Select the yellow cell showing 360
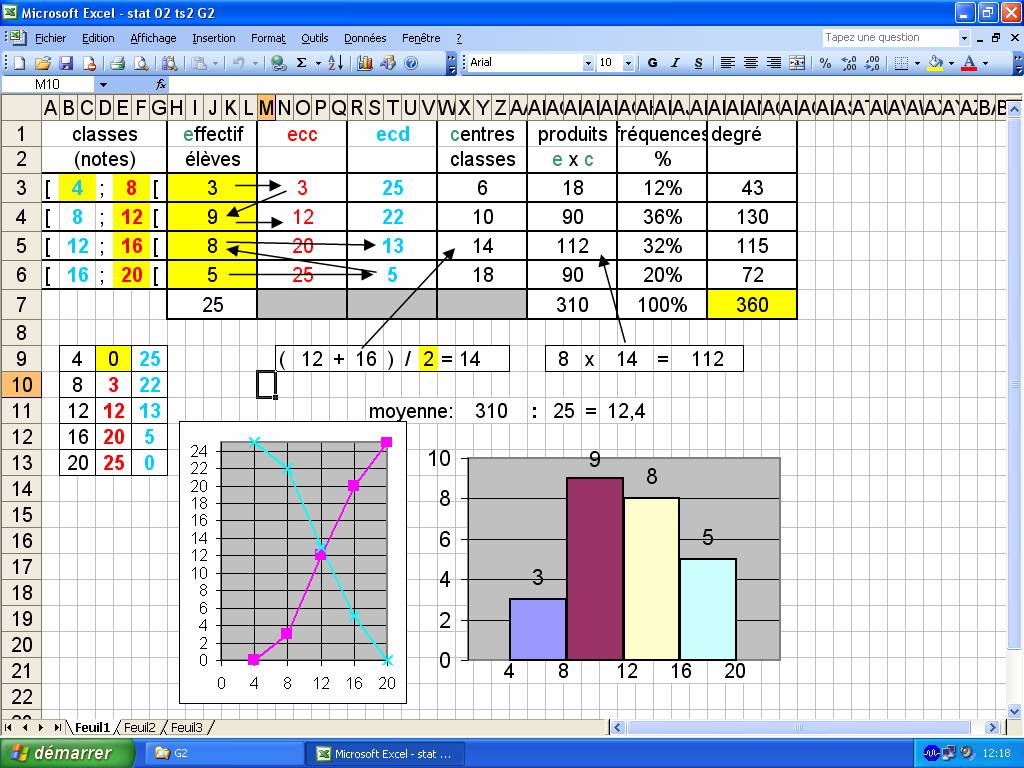The height and width of the screenshot is (768, 1024). (x=752, y=304)
